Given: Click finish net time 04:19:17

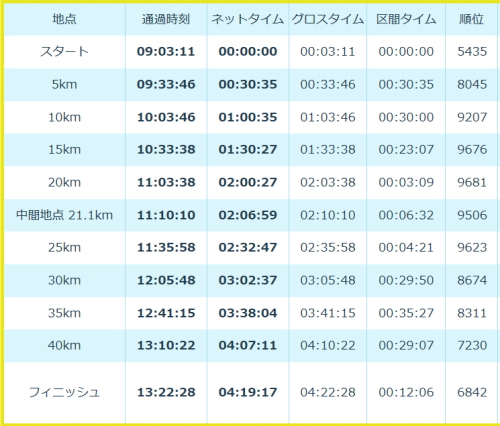Looking at the screenshot, I should (248, 392).
